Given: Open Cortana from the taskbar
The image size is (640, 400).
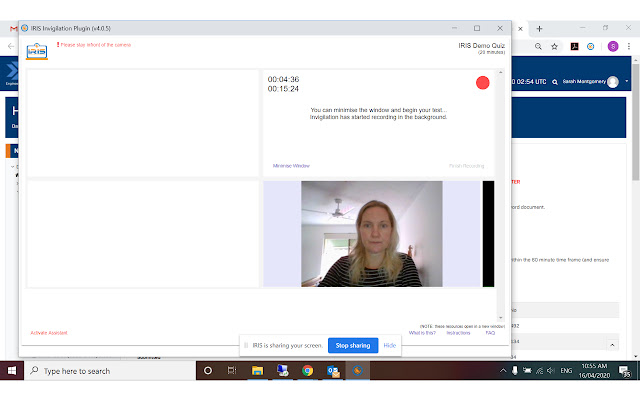Looking at the screenshot, I should [208, 371].
